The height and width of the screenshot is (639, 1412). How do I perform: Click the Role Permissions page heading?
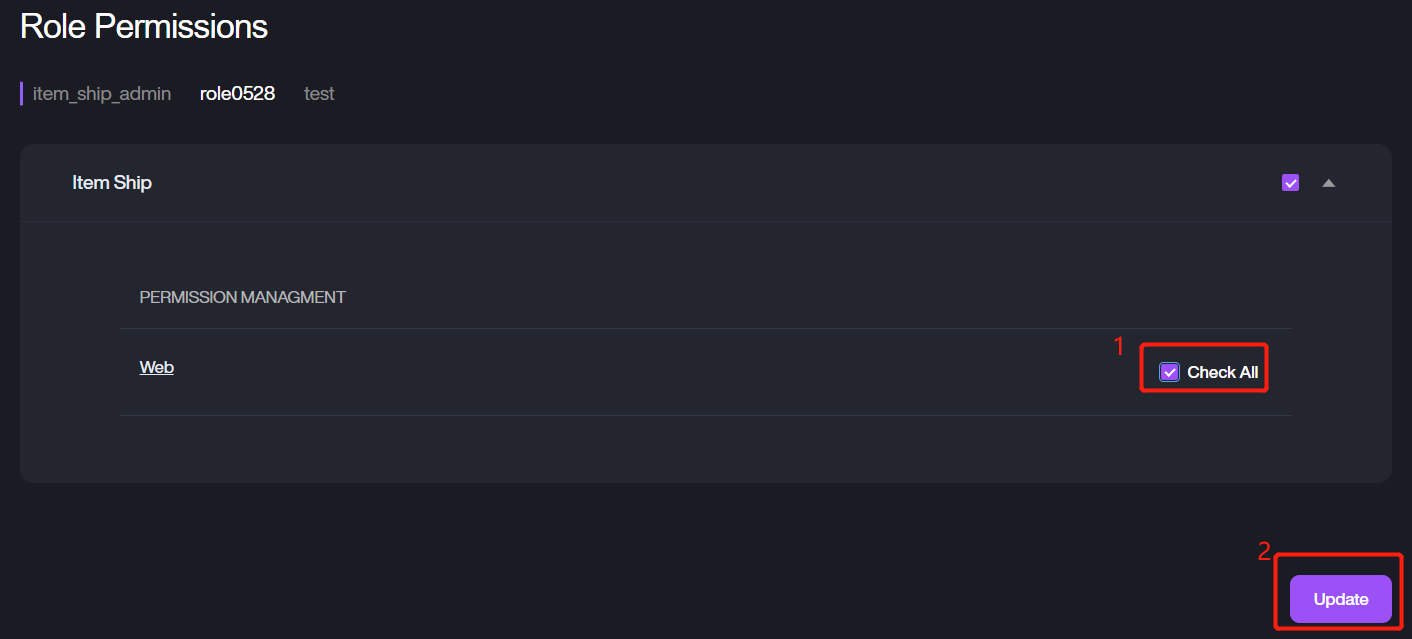(x=144, y=27)
